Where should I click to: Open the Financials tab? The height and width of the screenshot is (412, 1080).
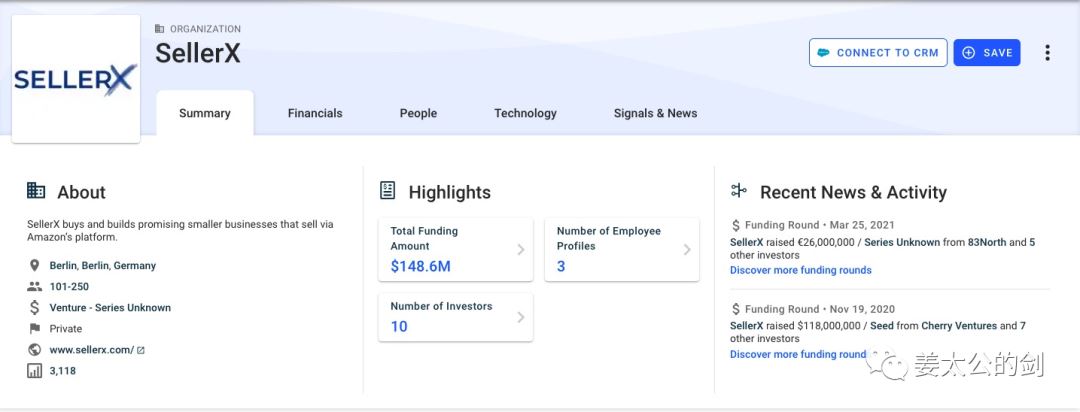[315, 114]
